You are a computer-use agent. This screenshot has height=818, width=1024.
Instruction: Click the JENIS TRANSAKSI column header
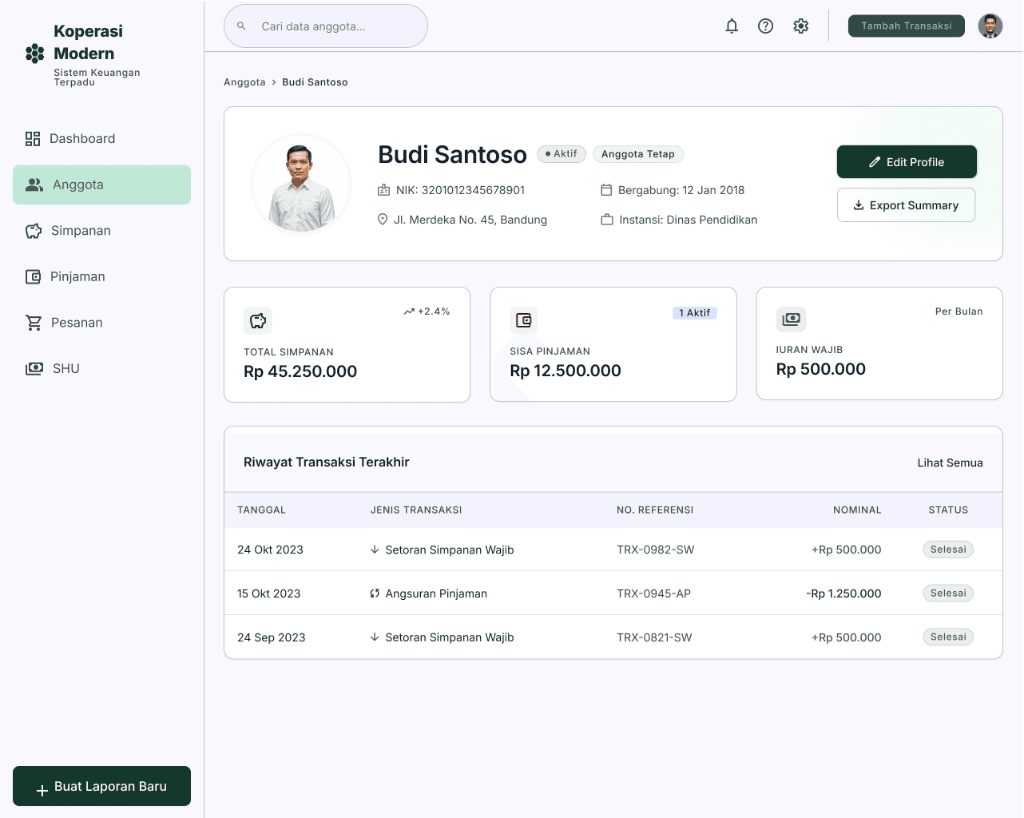[416, 510]
